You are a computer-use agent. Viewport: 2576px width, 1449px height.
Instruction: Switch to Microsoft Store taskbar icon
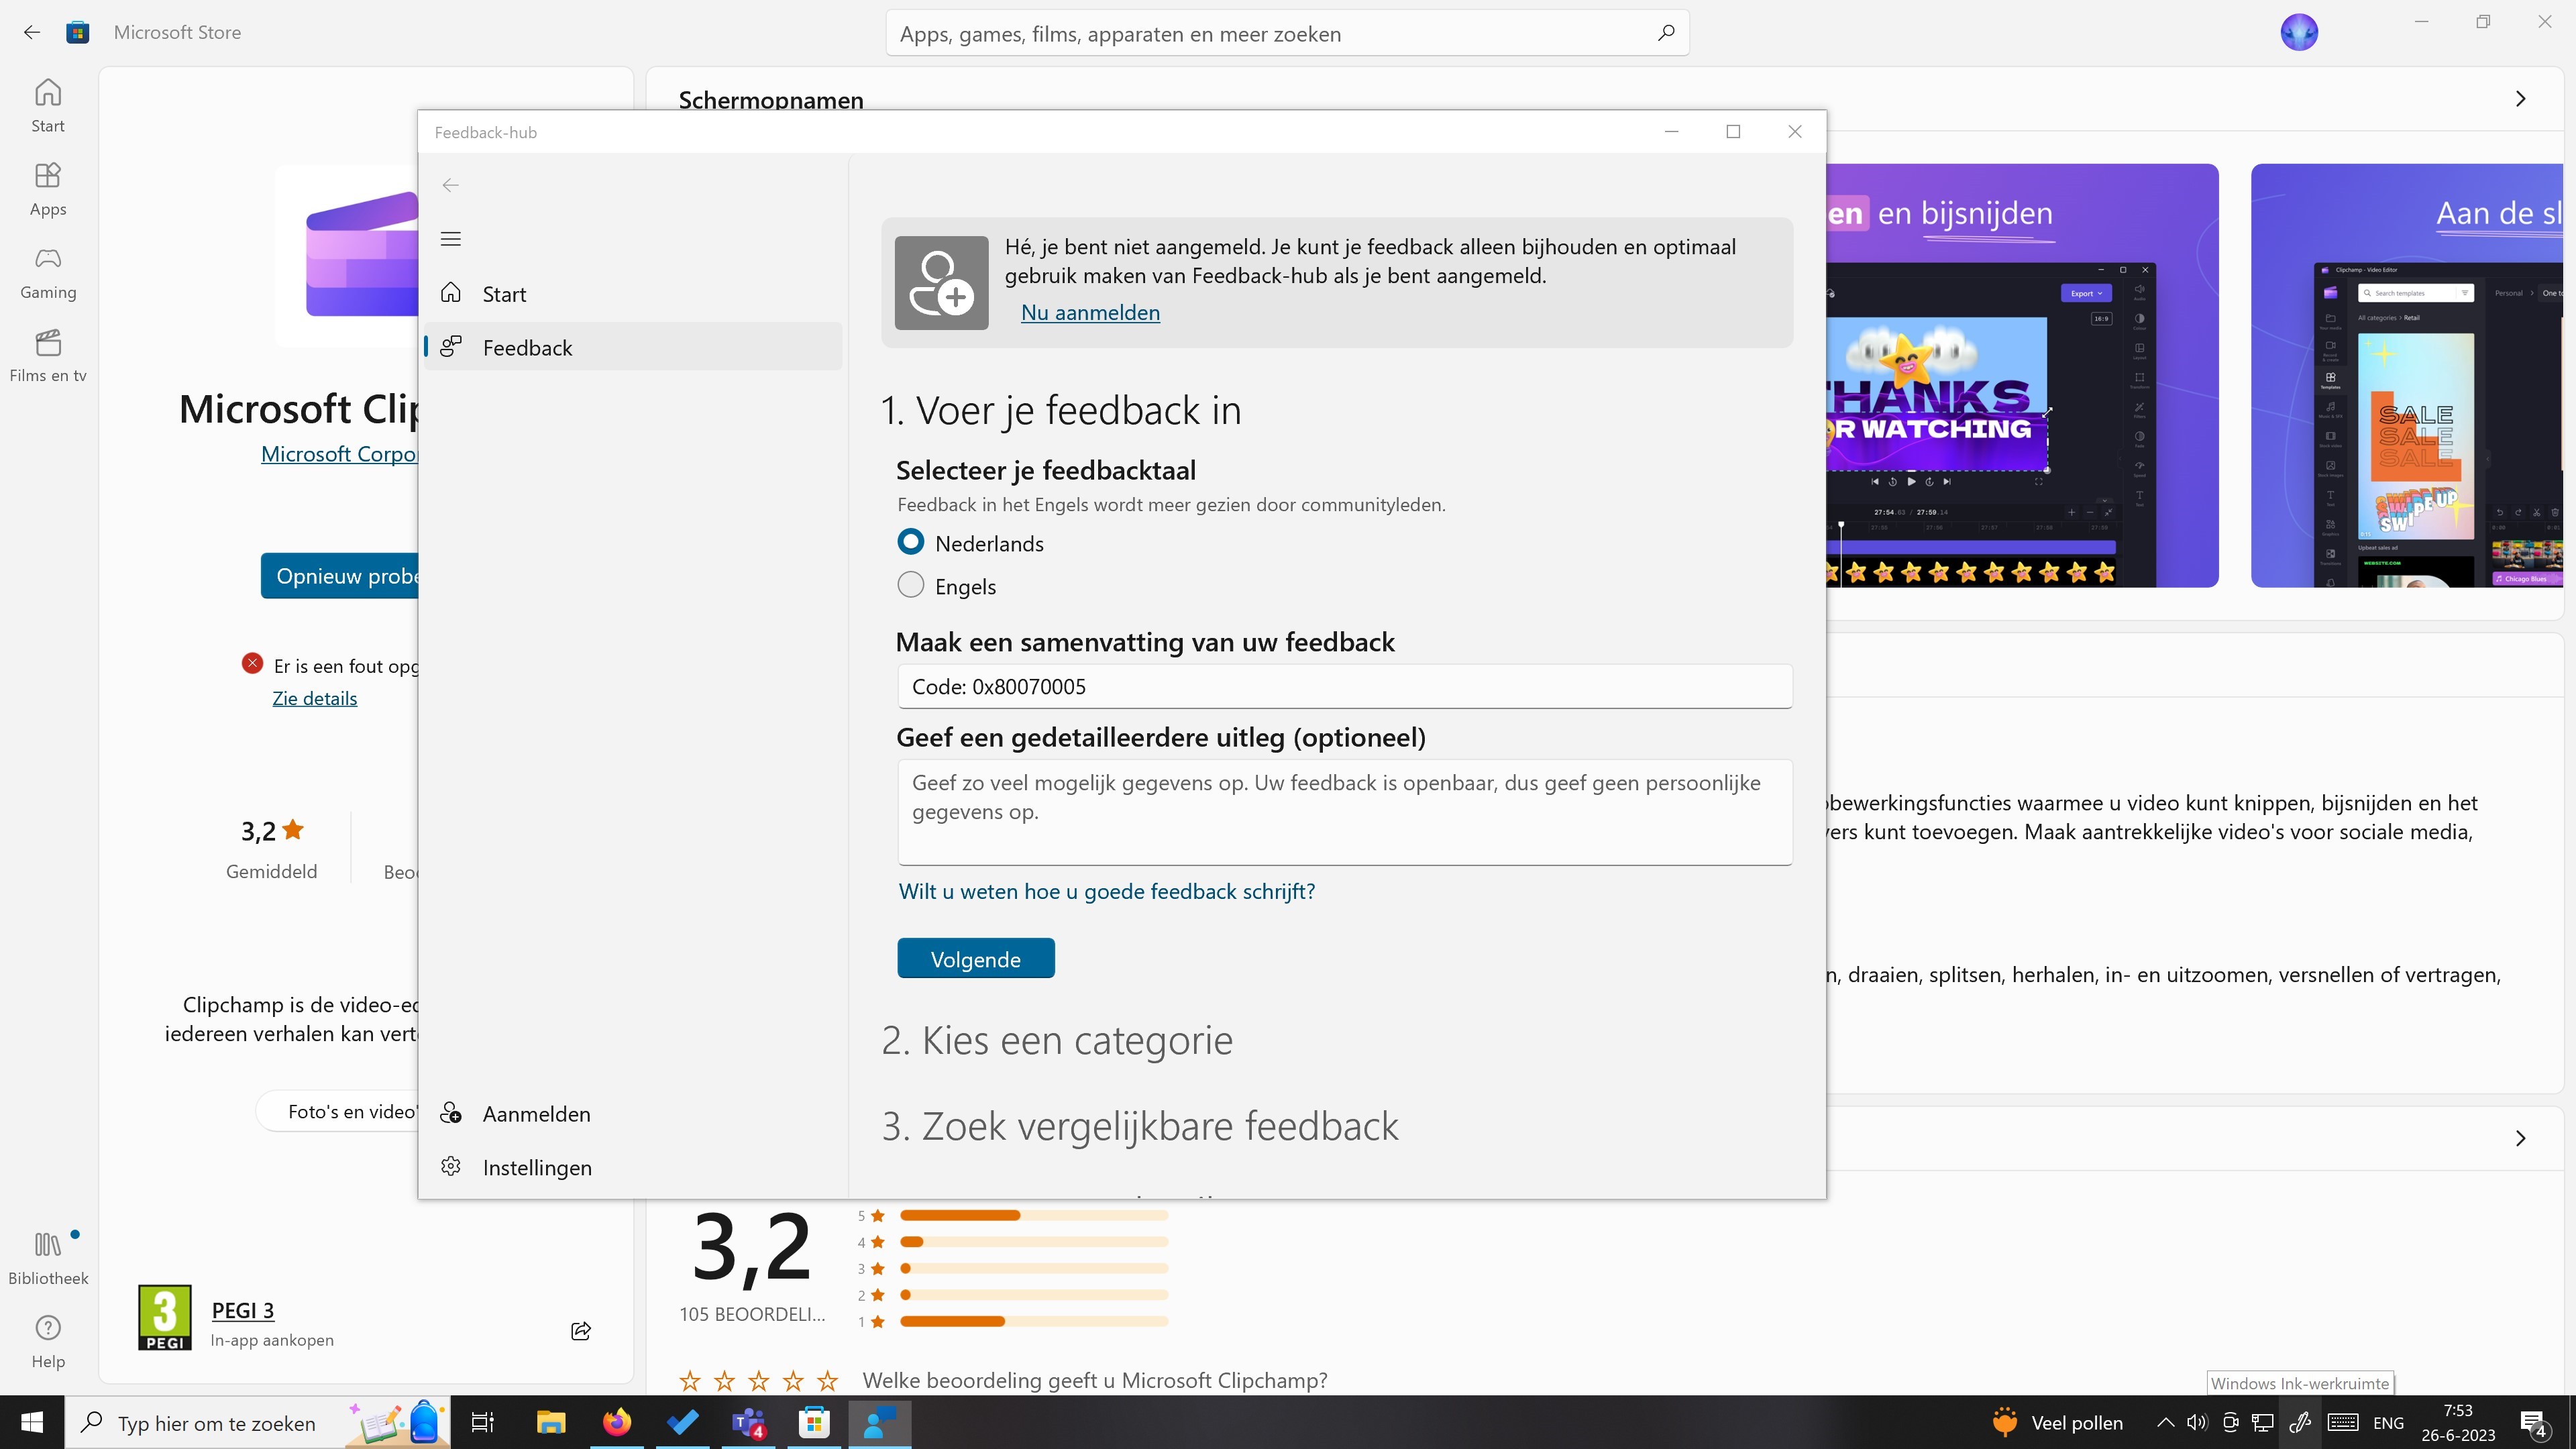pyautogui.click(x=815, y=1422)
